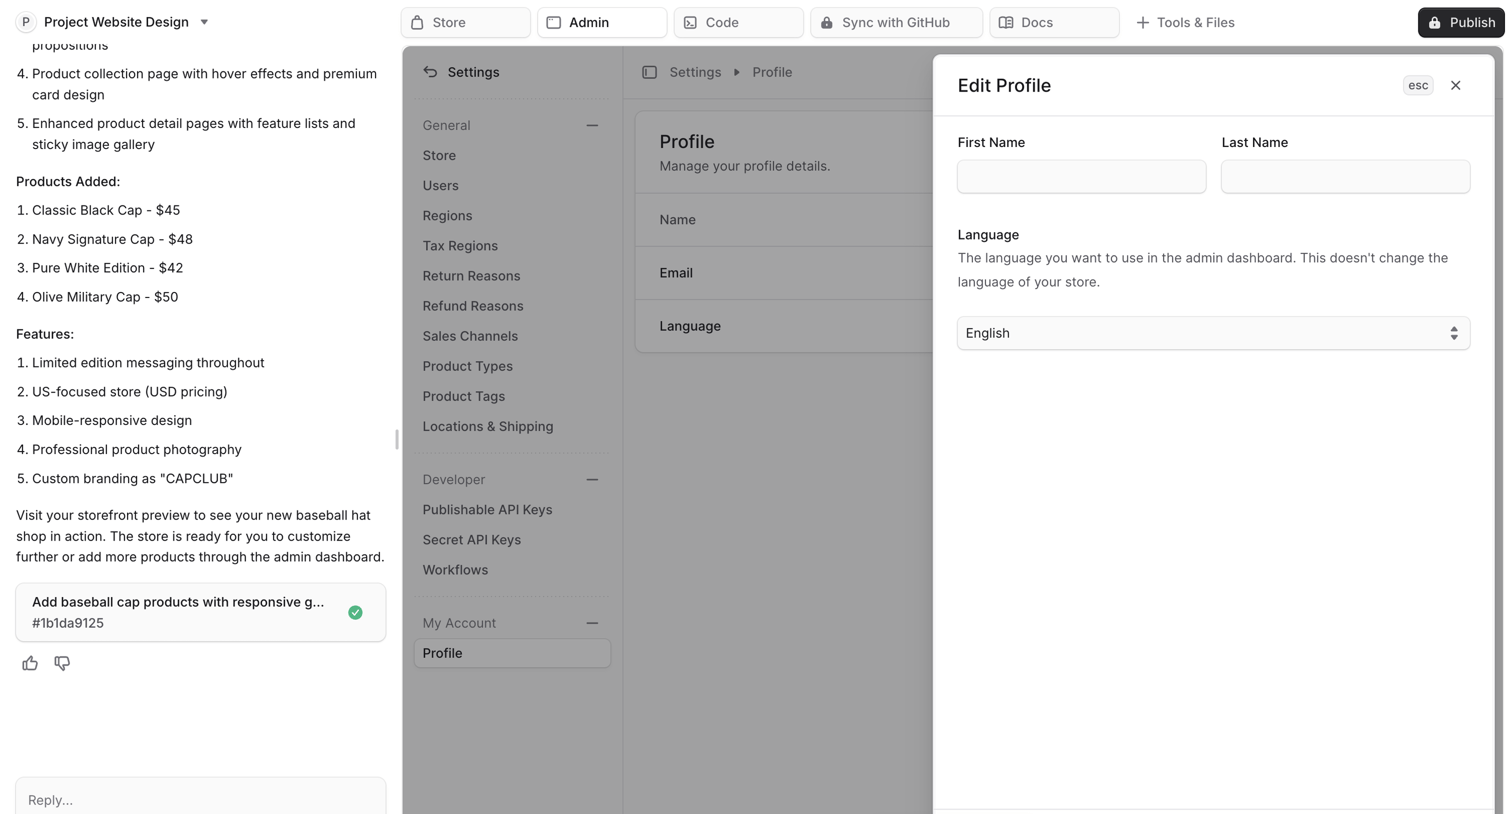Open Sales Channels settings page
The image size is (1512, 814).
470,336
